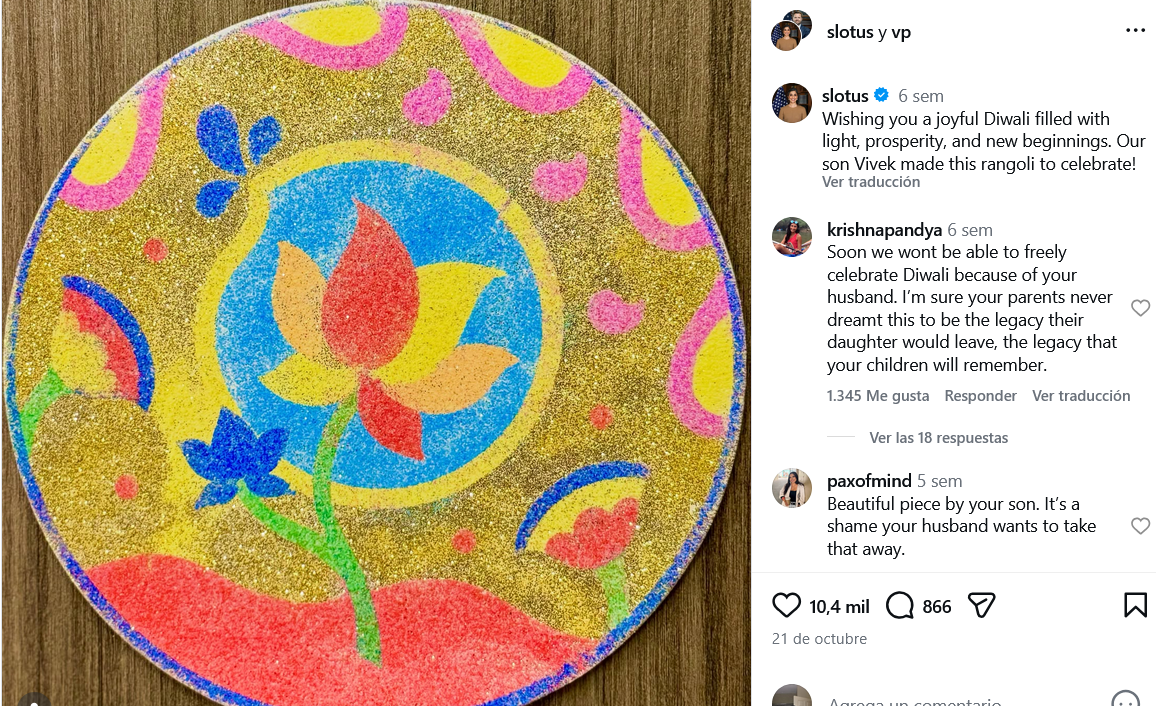1156x706 pixels.
Task: View the 1.345 Me gusta likes list
Action: pyautogui.click(x=877, y=396)
